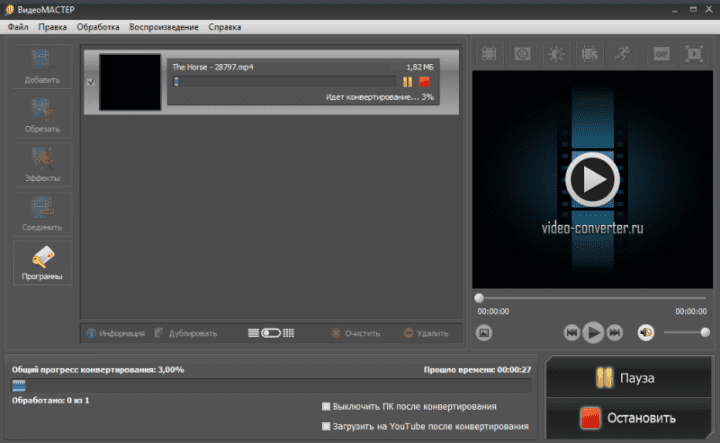Image resolution: width=720 pixels, height=443 pixels.
Task: Stop conversion with red square in file row
Action: 425,82
